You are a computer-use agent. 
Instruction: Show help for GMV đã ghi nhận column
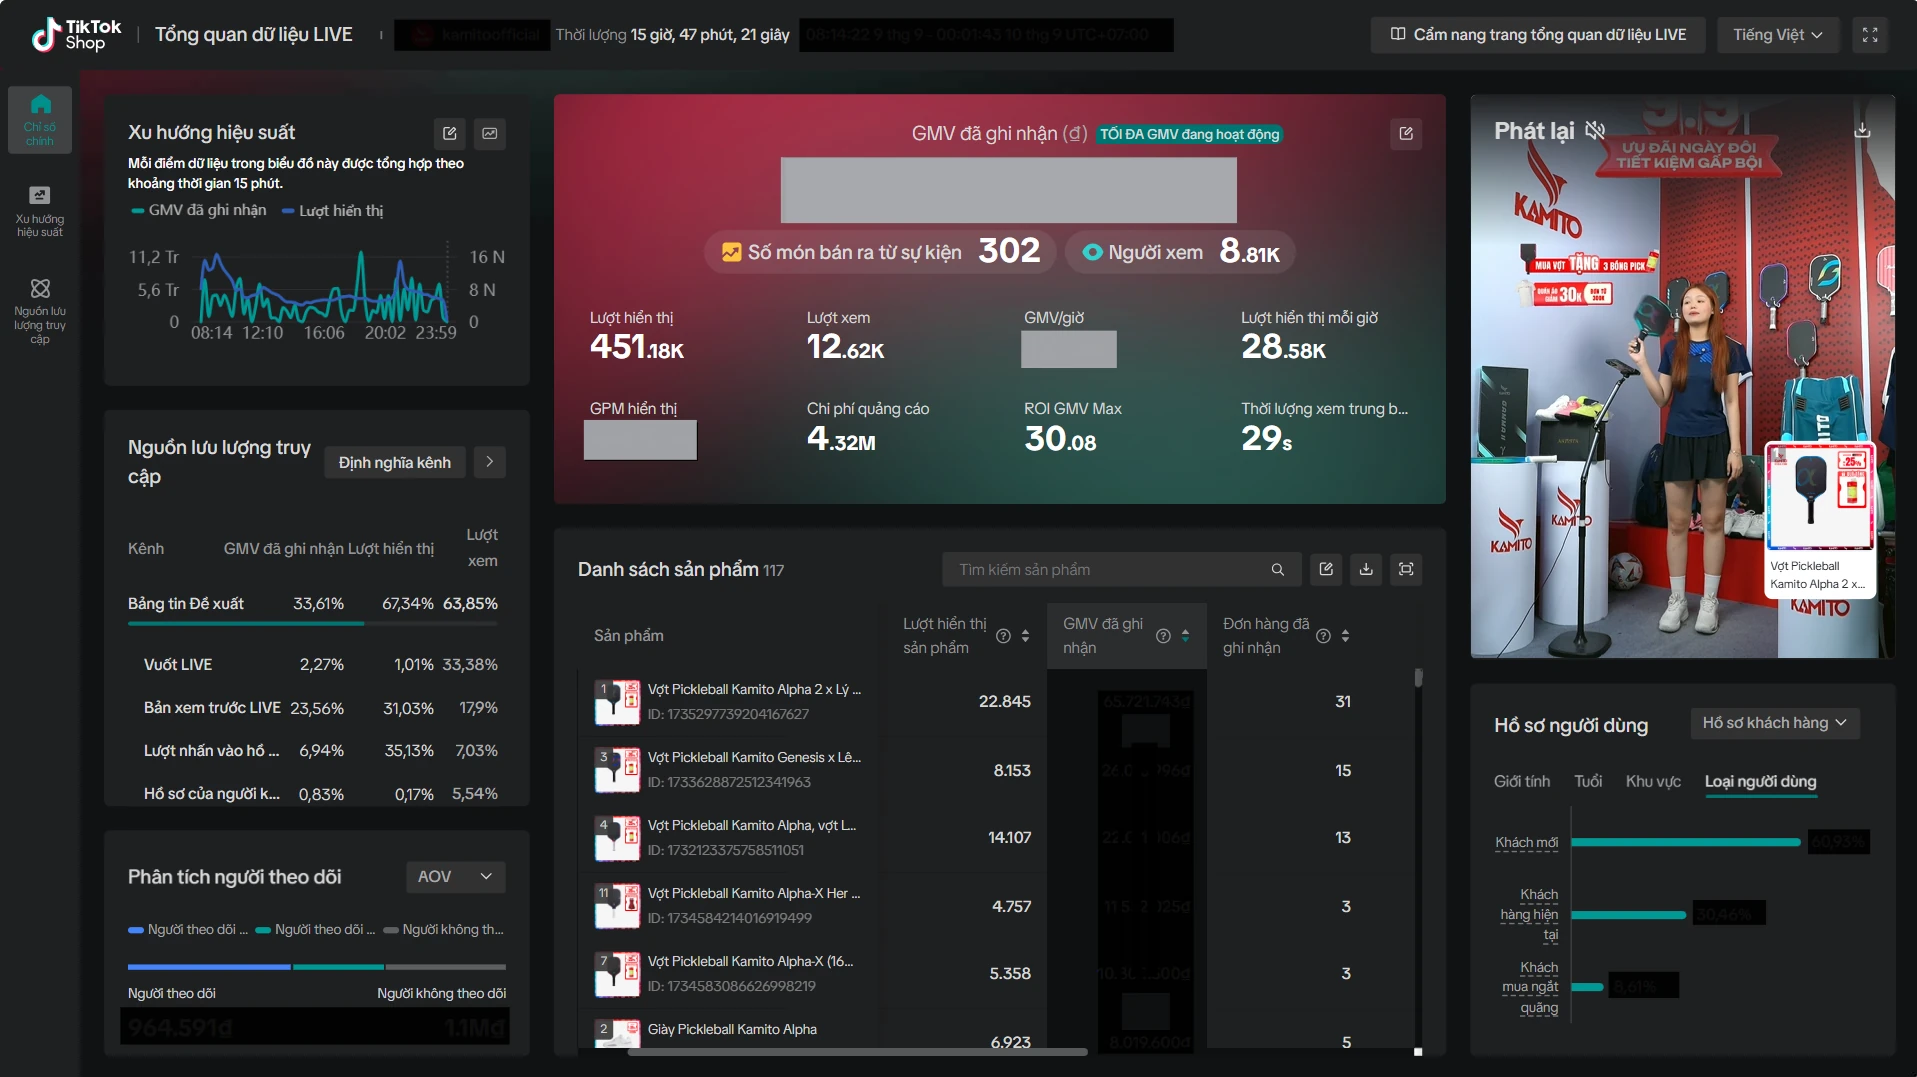1163,636
